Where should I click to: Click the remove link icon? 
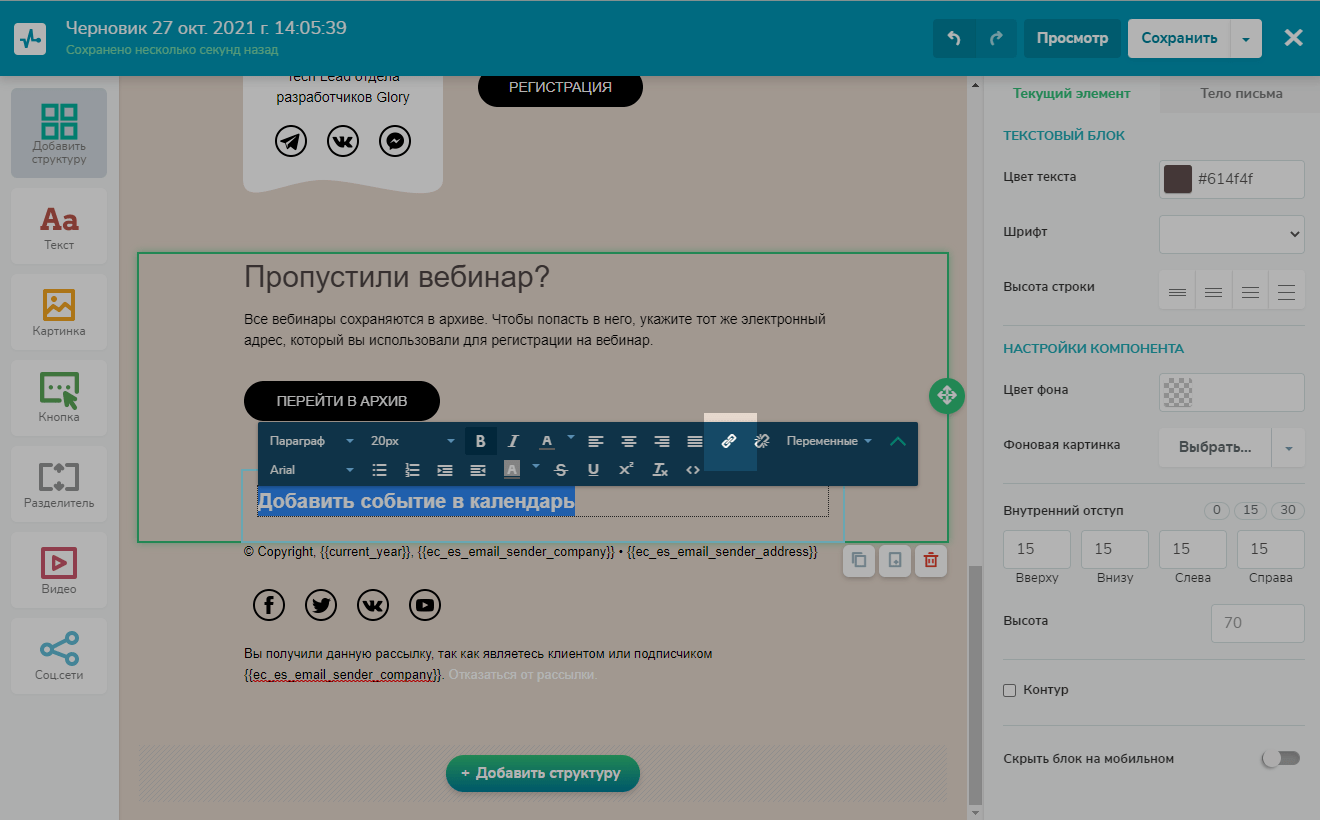761,441
